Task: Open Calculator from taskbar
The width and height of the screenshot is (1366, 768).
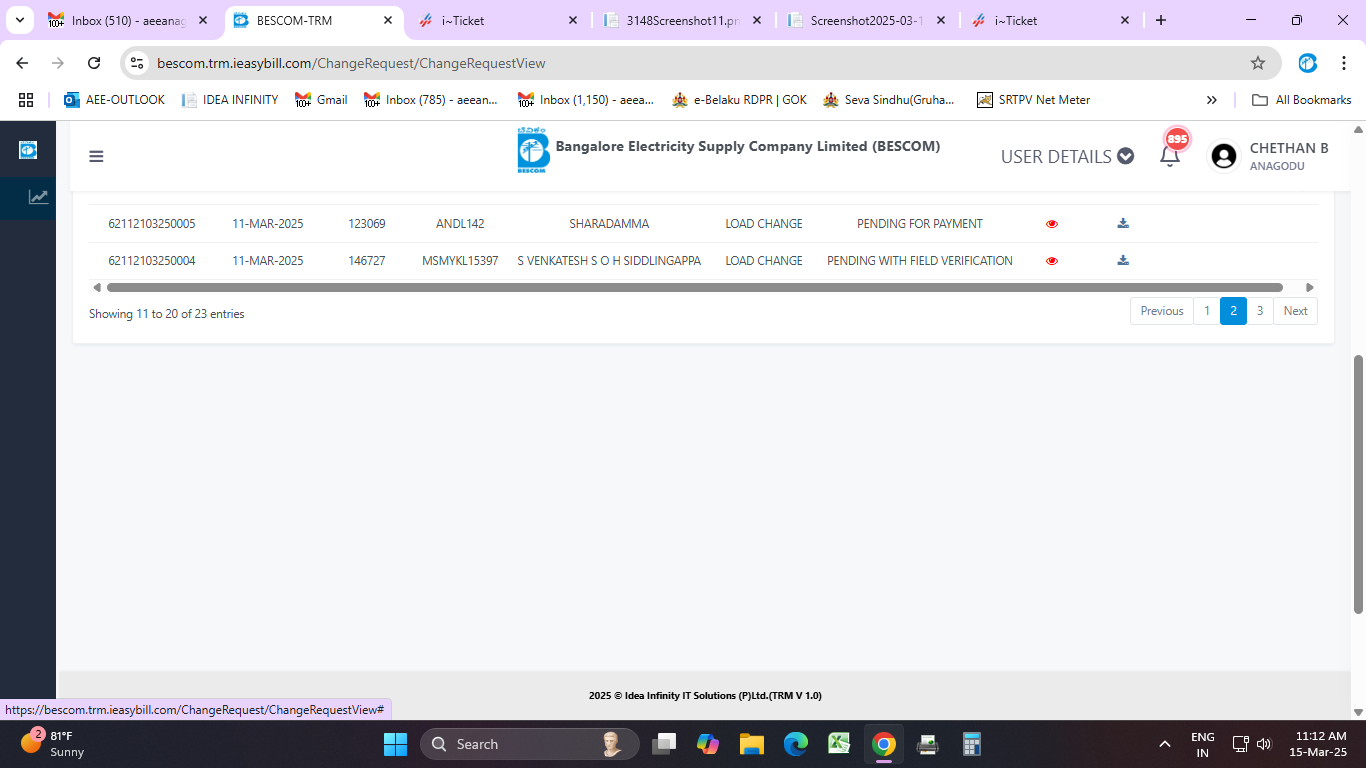Action: [970, 744]
